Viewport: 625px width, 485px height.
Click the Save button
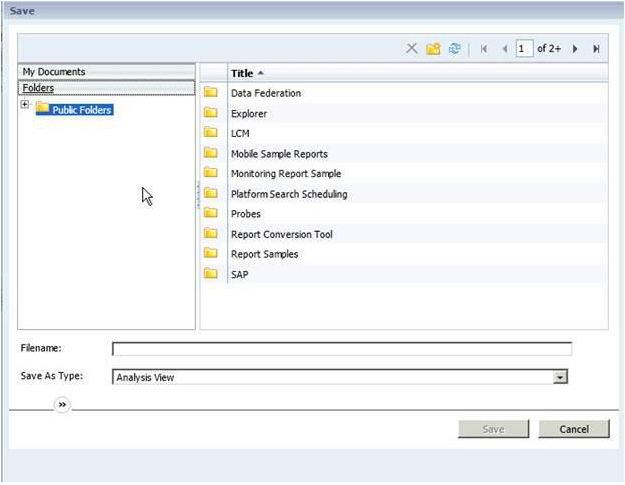coord(493,429)
